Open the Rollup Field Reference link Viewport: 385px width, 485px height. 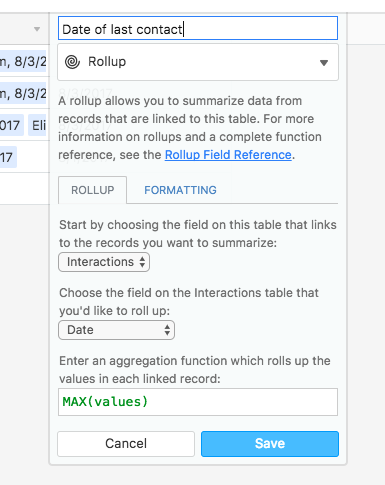click(228, 155)
